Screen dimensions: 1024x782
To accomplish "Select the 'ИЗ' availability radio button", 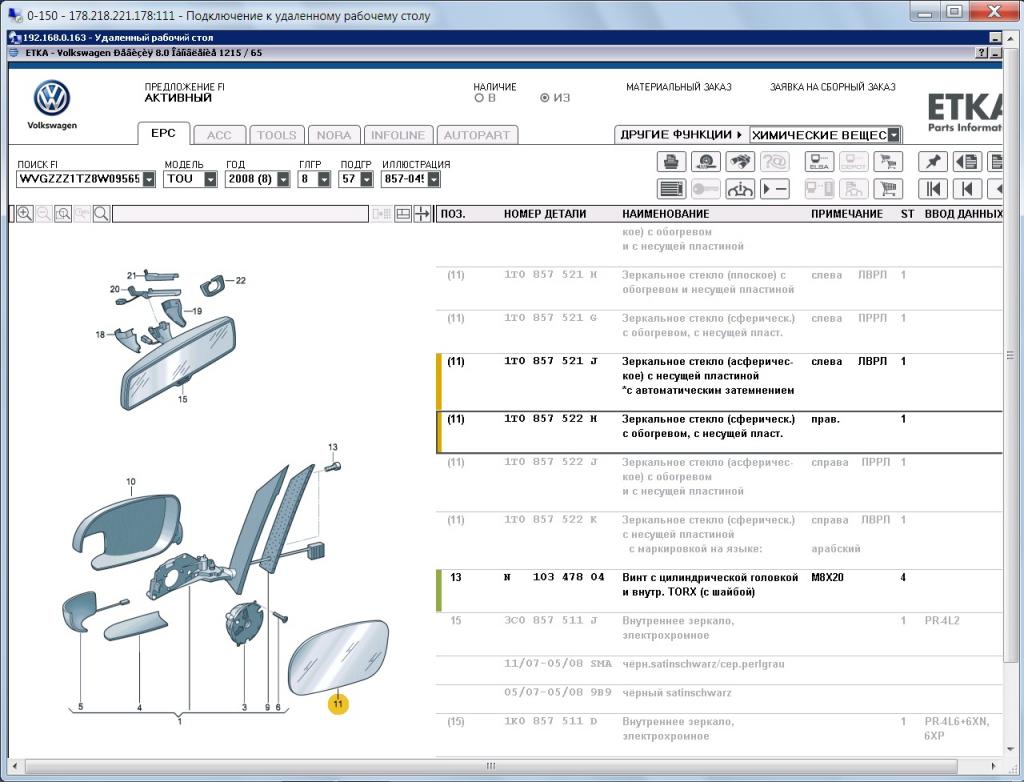I will (x=545, y=98).
